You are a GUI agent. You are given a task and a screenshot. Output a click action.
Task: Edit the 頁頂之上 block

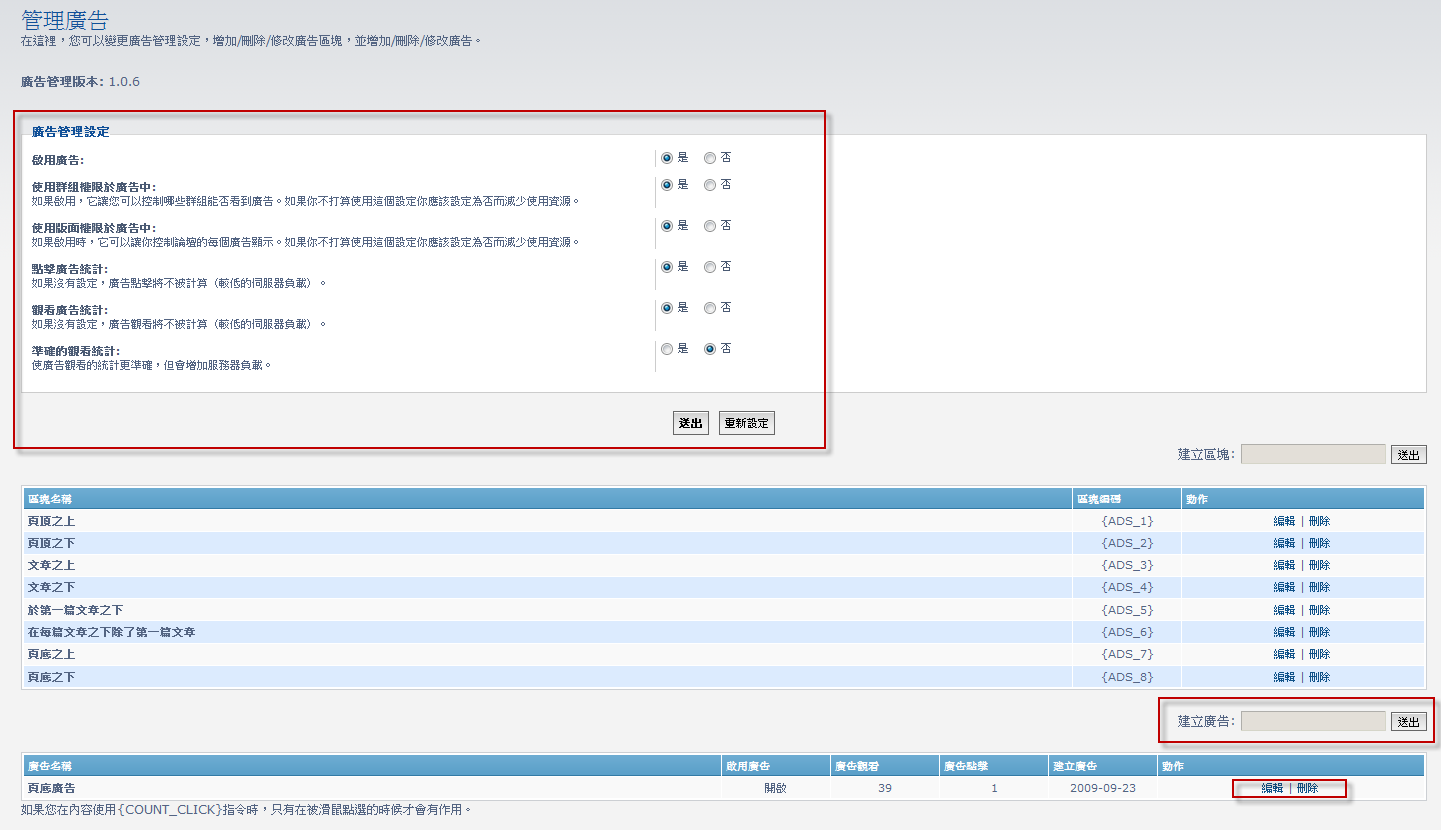[1284, 521]
